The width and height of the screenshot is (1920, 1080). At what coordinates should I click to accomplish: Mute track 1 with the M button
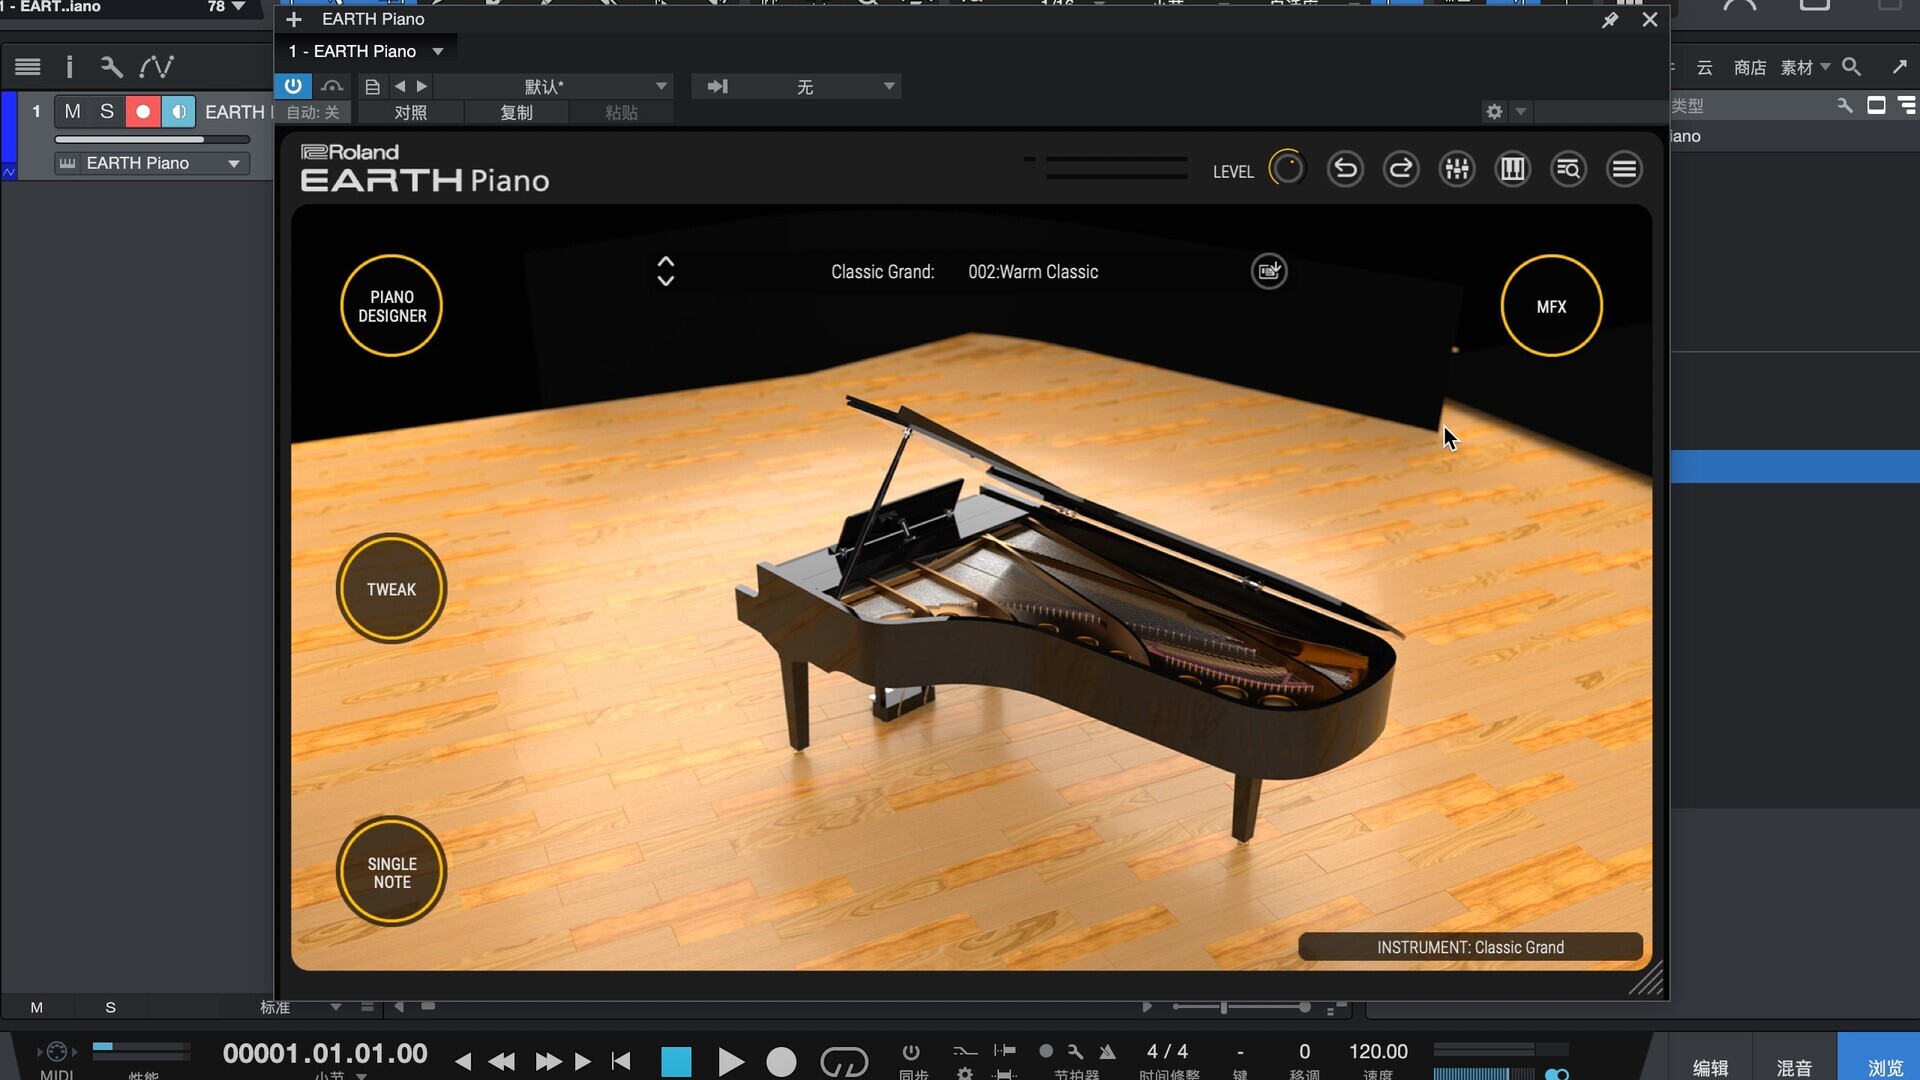point(72,112)
